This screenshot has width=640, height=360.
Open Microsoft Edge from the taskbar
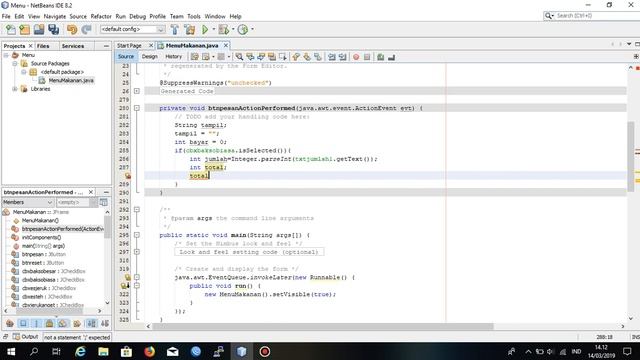tap(80, 351)
